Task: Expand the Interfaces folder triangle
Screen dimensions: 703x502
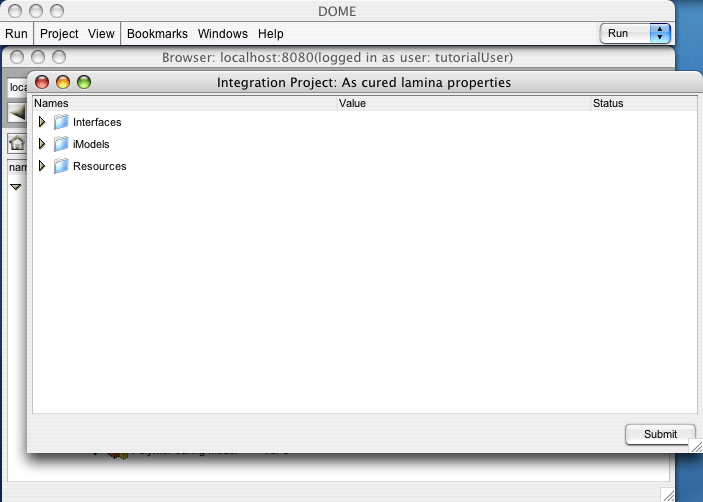Action: pyautogui.click(x=42, y=122)
